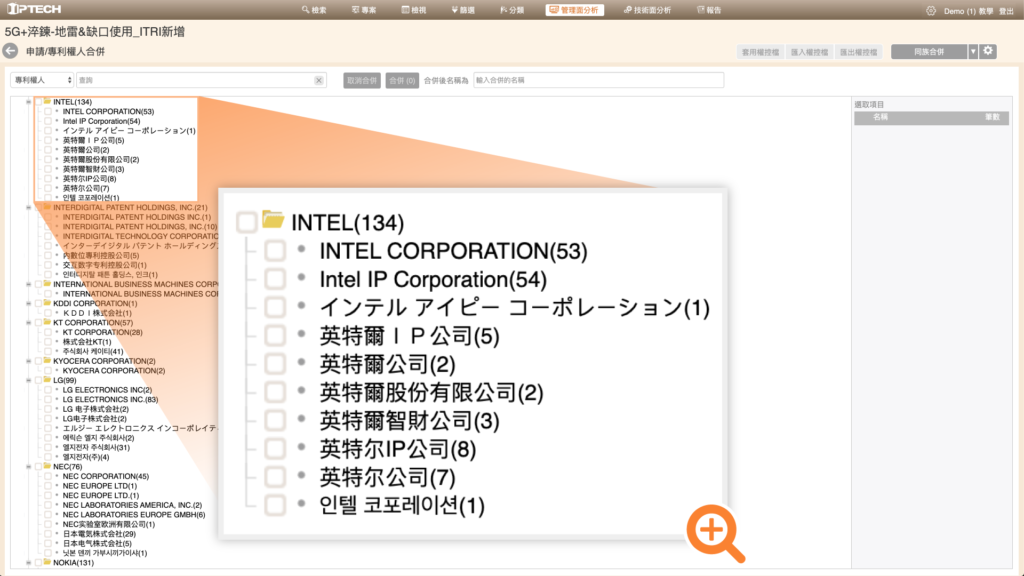Click the INTERDIGITAL PATENT HOLDINGS, INC.(21) folder icon
This screenshot has width=1024, height=576.
pyautogui.click(x=47, y=207)
